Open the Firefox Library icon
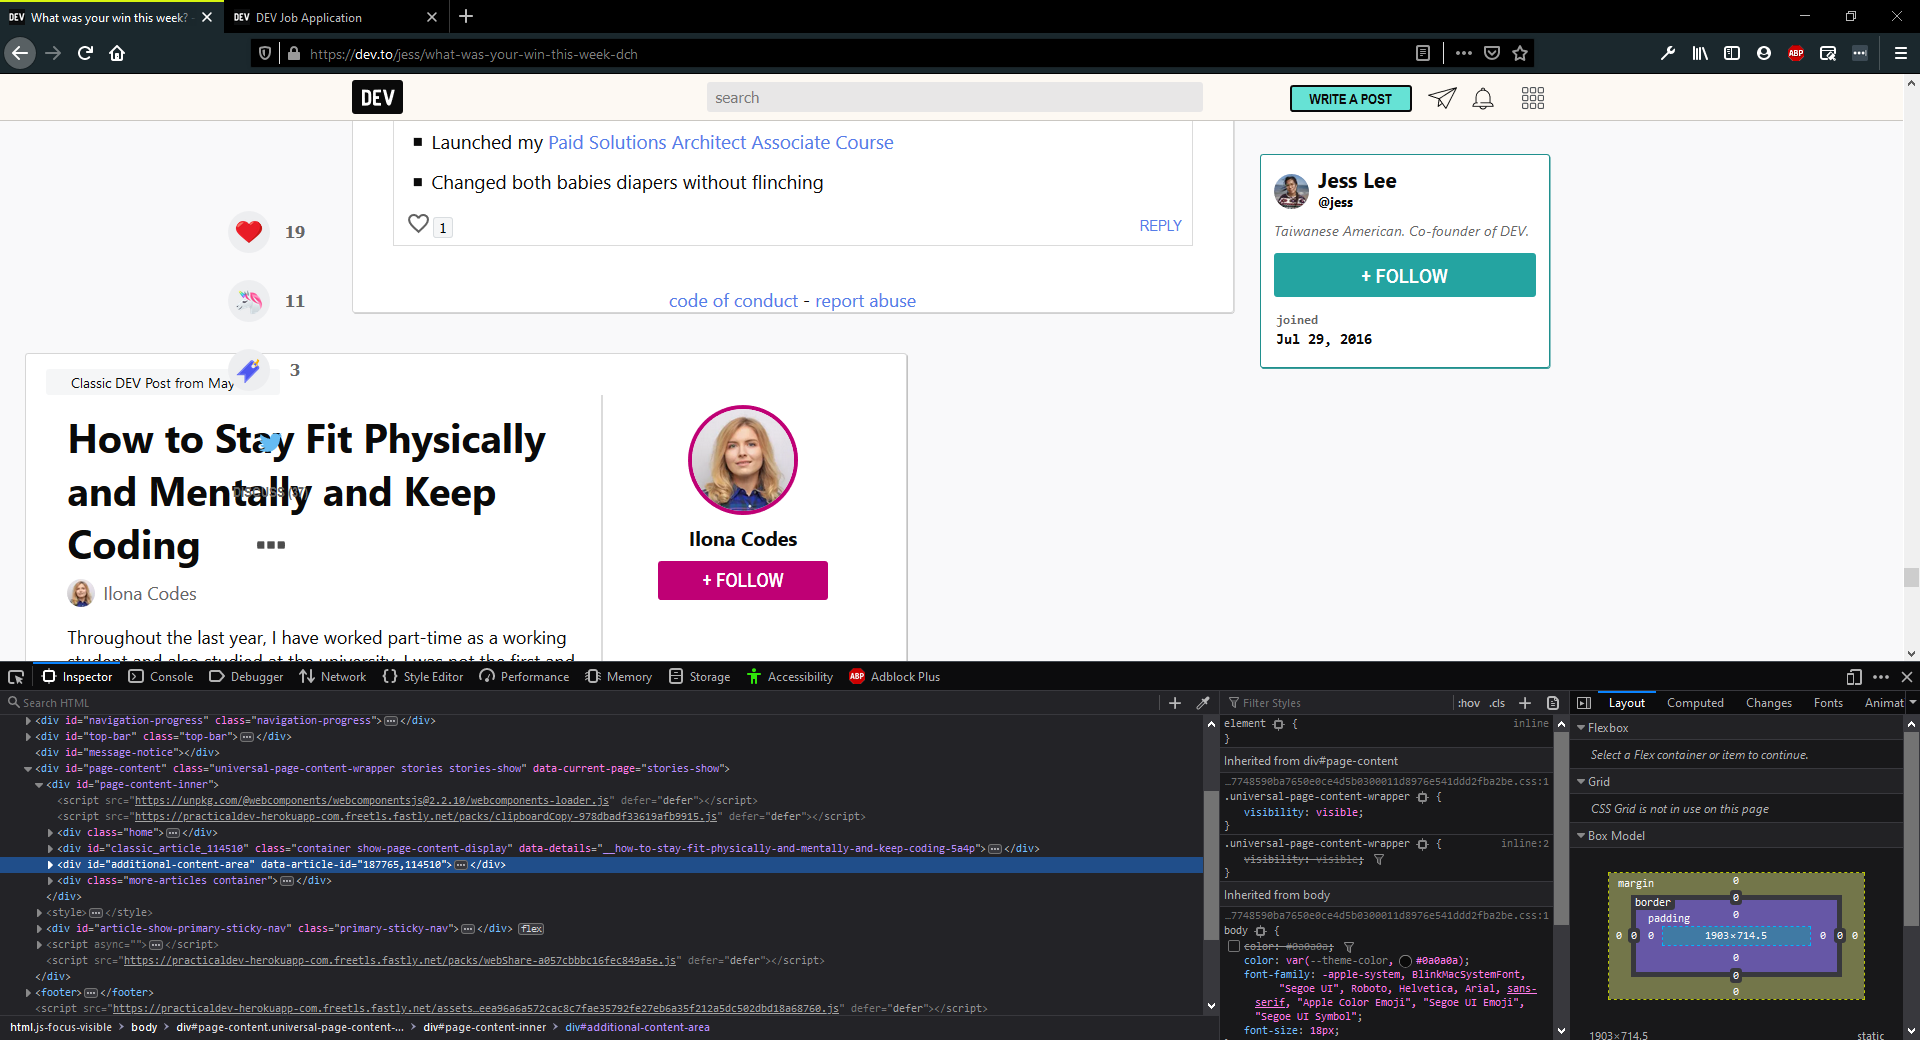Image resolution: width=1920 pixels, height=1040 pixels. pyautogui.click(x=1700, y=53)
